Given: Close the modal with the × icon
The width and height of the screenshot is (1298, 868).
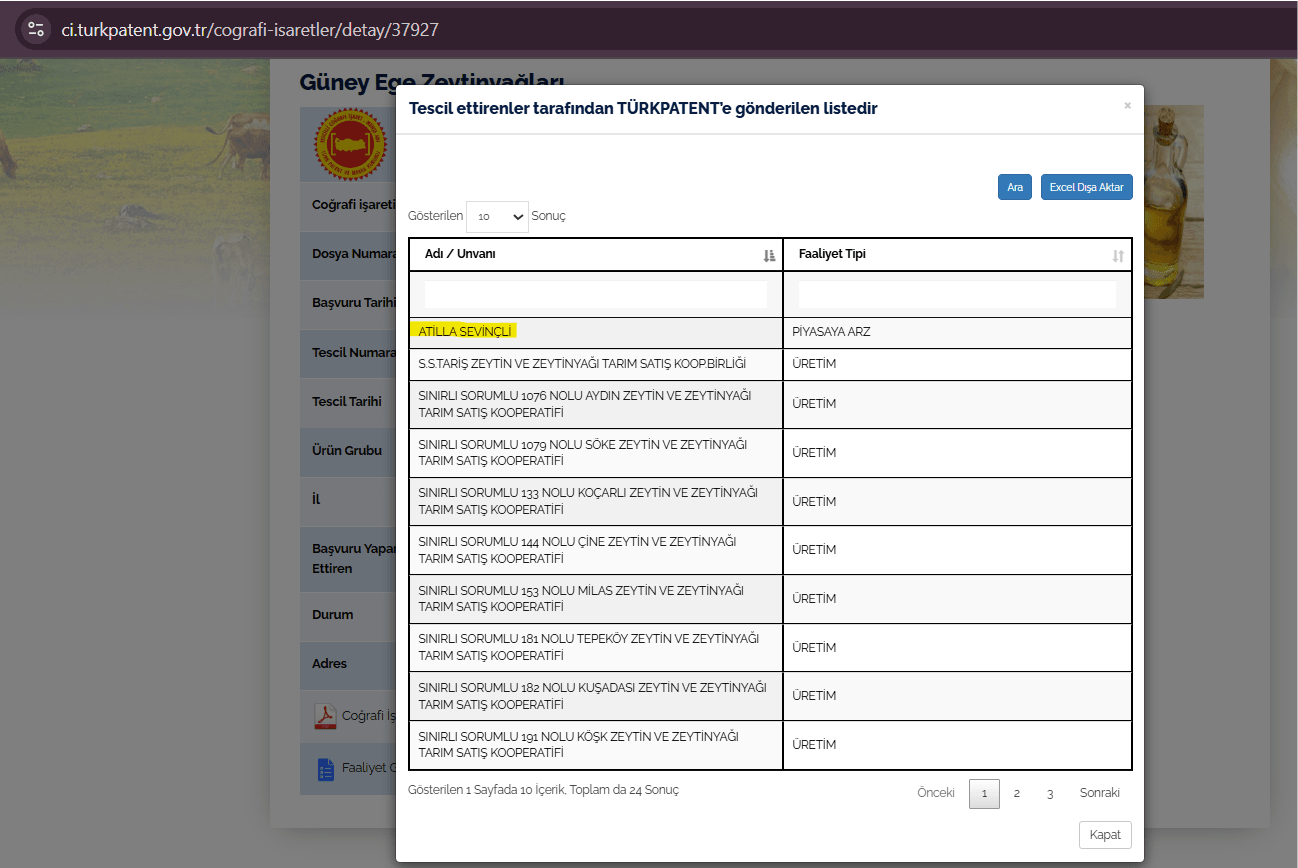Looking at the screenshot, I should pos(1127,105).
